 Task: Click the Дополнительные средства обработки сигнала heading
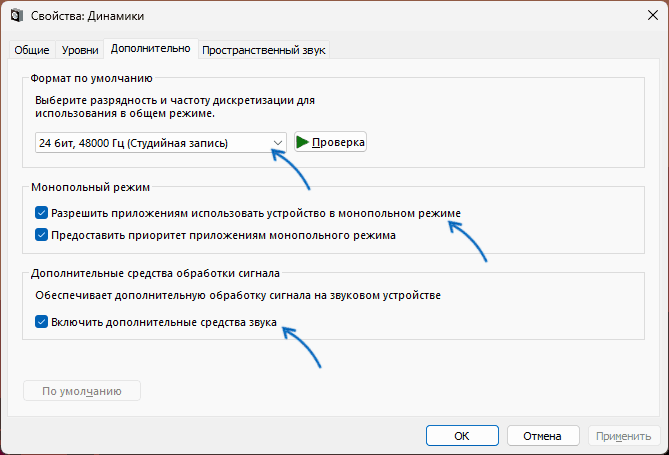(155, 273)
